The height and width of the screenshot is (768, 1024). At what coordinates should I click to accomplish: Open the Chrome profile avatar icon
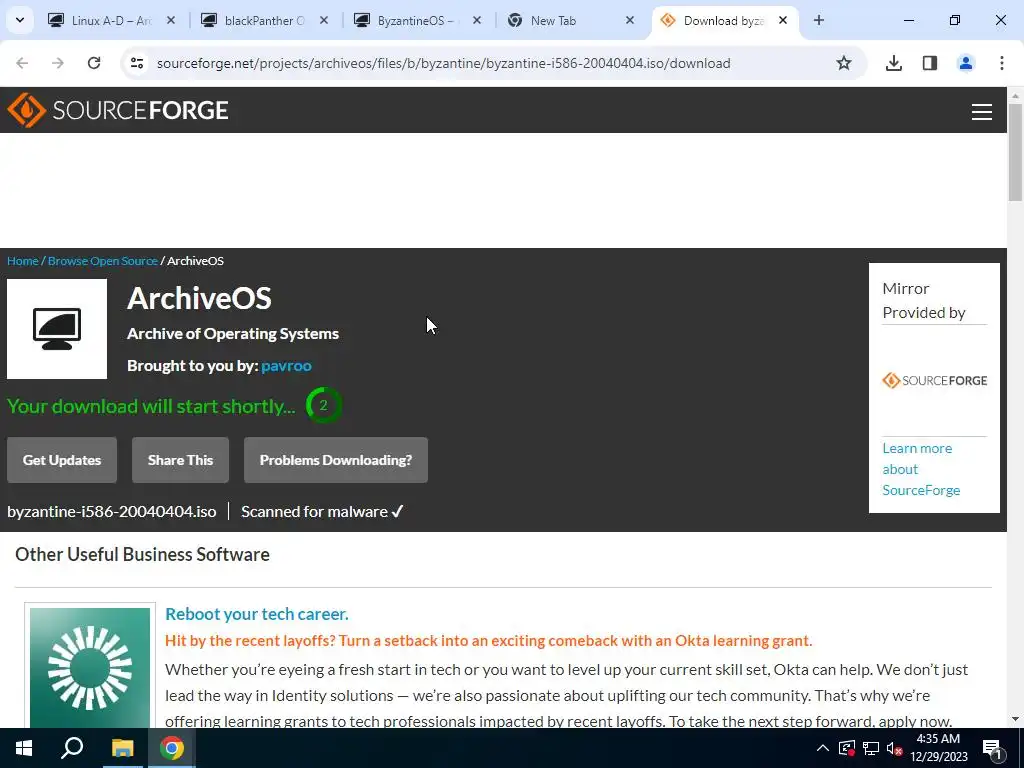966,63
